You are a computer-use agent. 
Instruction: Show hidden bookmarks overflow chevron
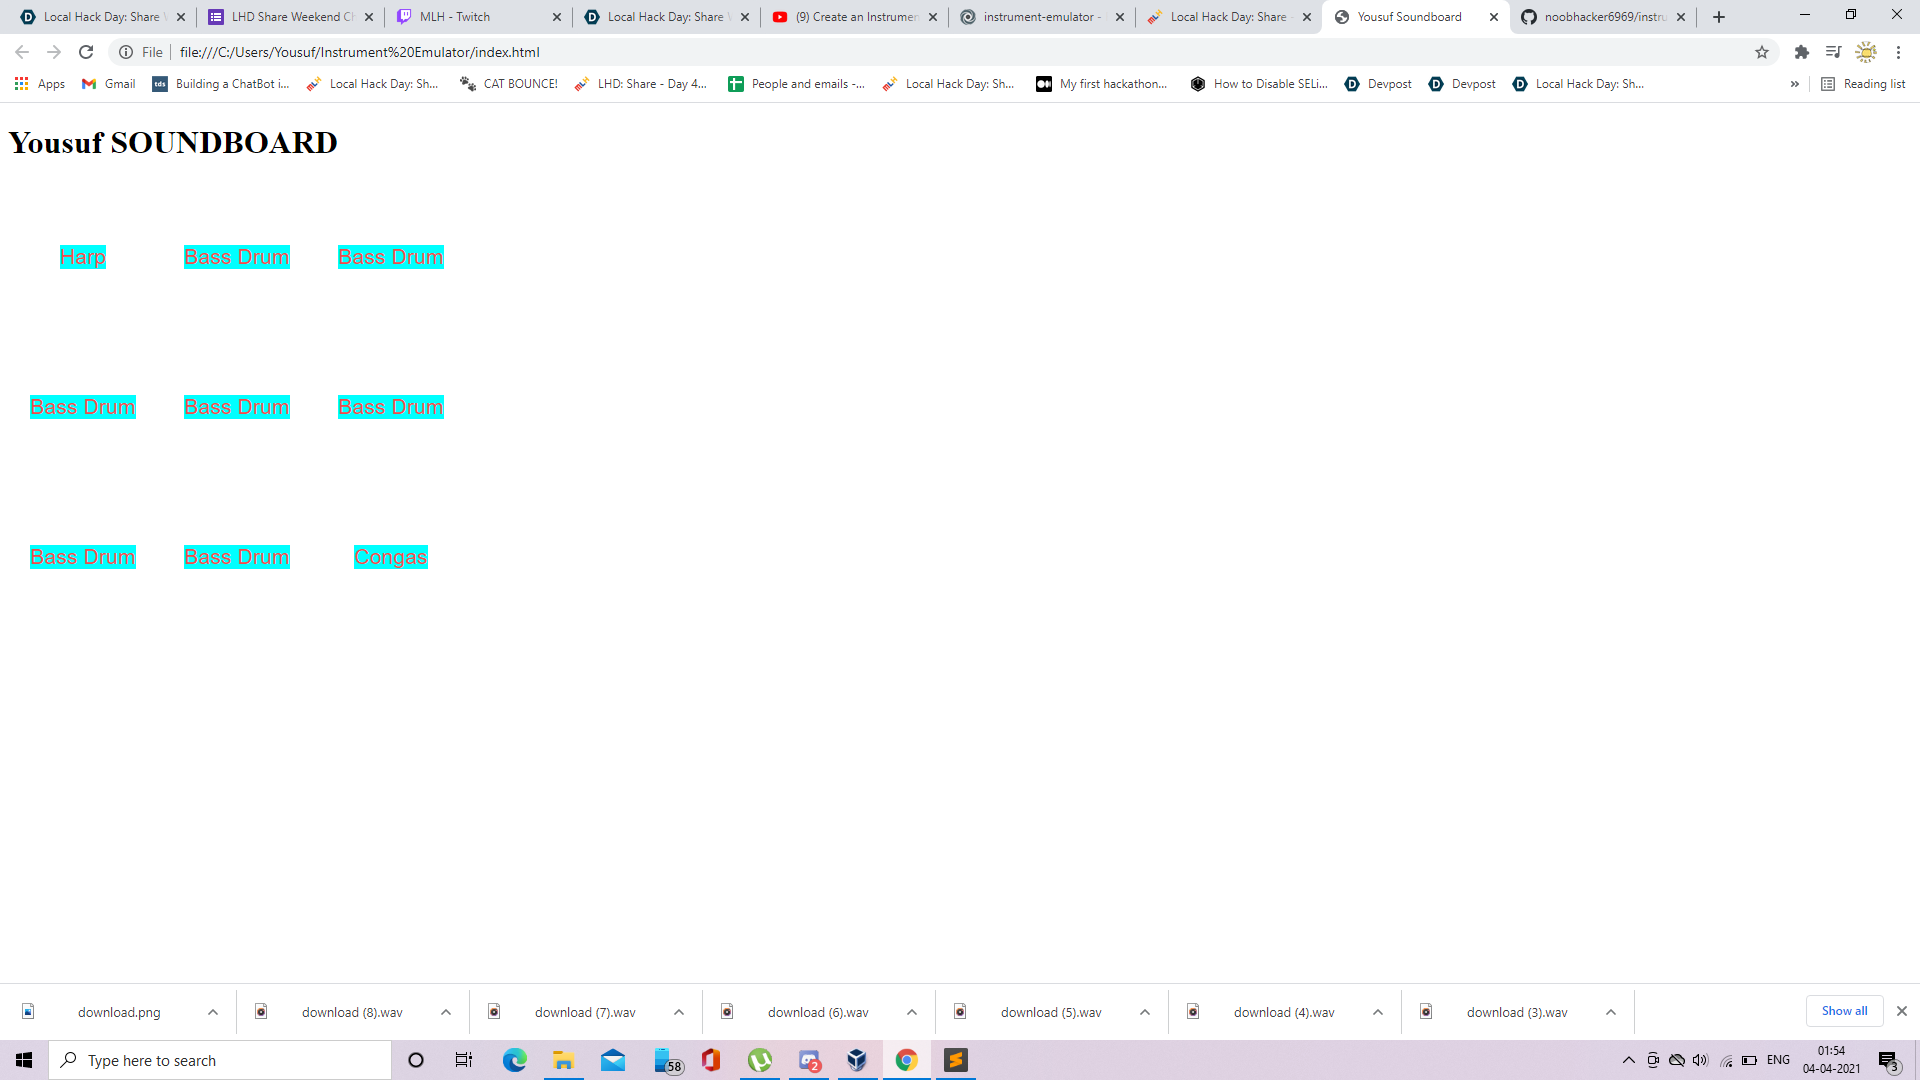[1794, 84]
